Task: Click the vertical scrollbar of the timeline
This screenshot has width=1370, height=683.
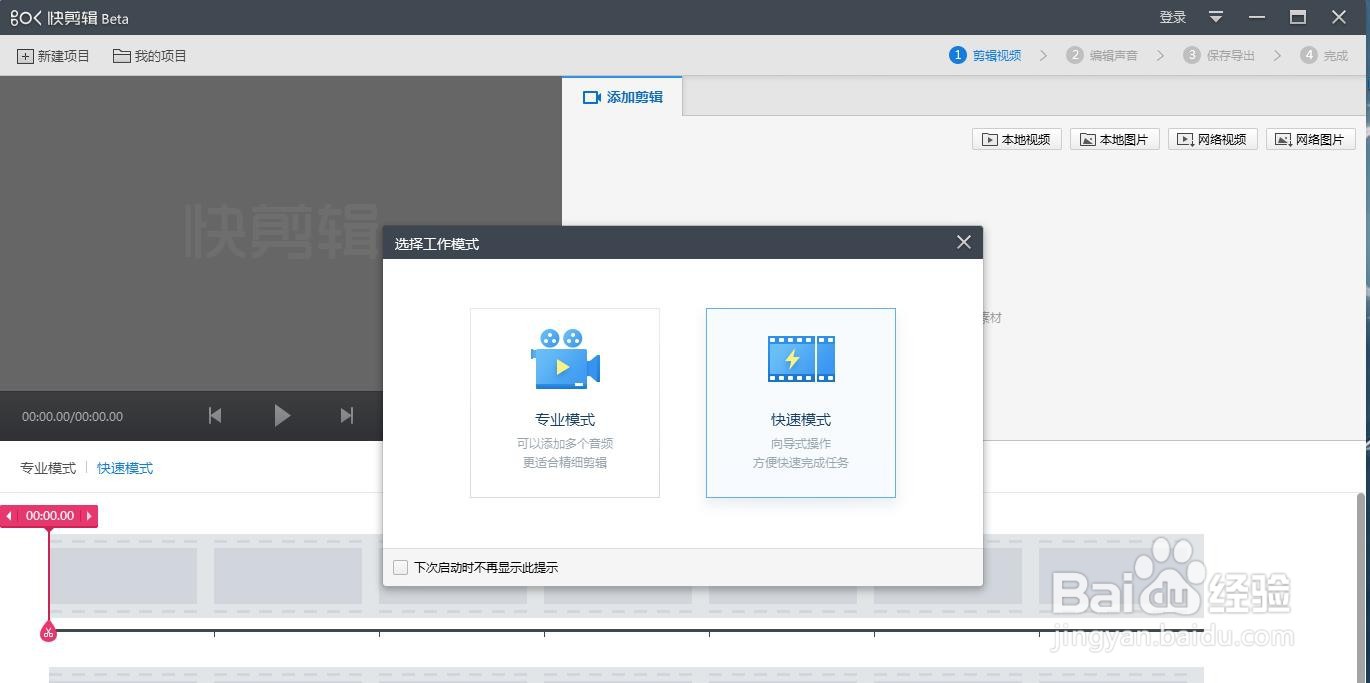Action: pyautogui.click(x=1360, y=587)
